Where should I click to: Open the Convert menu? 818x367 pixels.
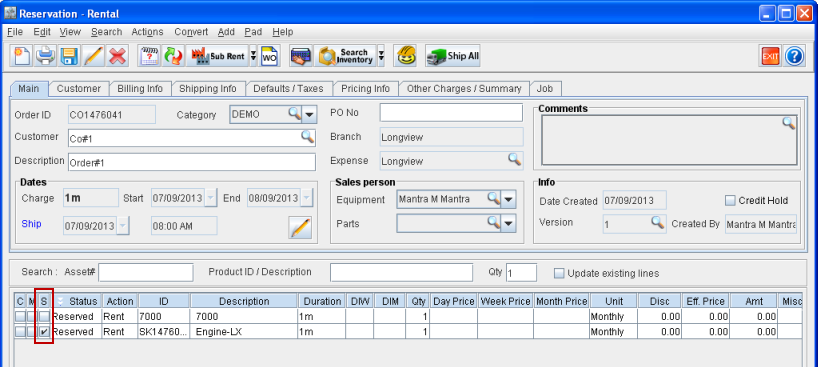click(191, 32)
